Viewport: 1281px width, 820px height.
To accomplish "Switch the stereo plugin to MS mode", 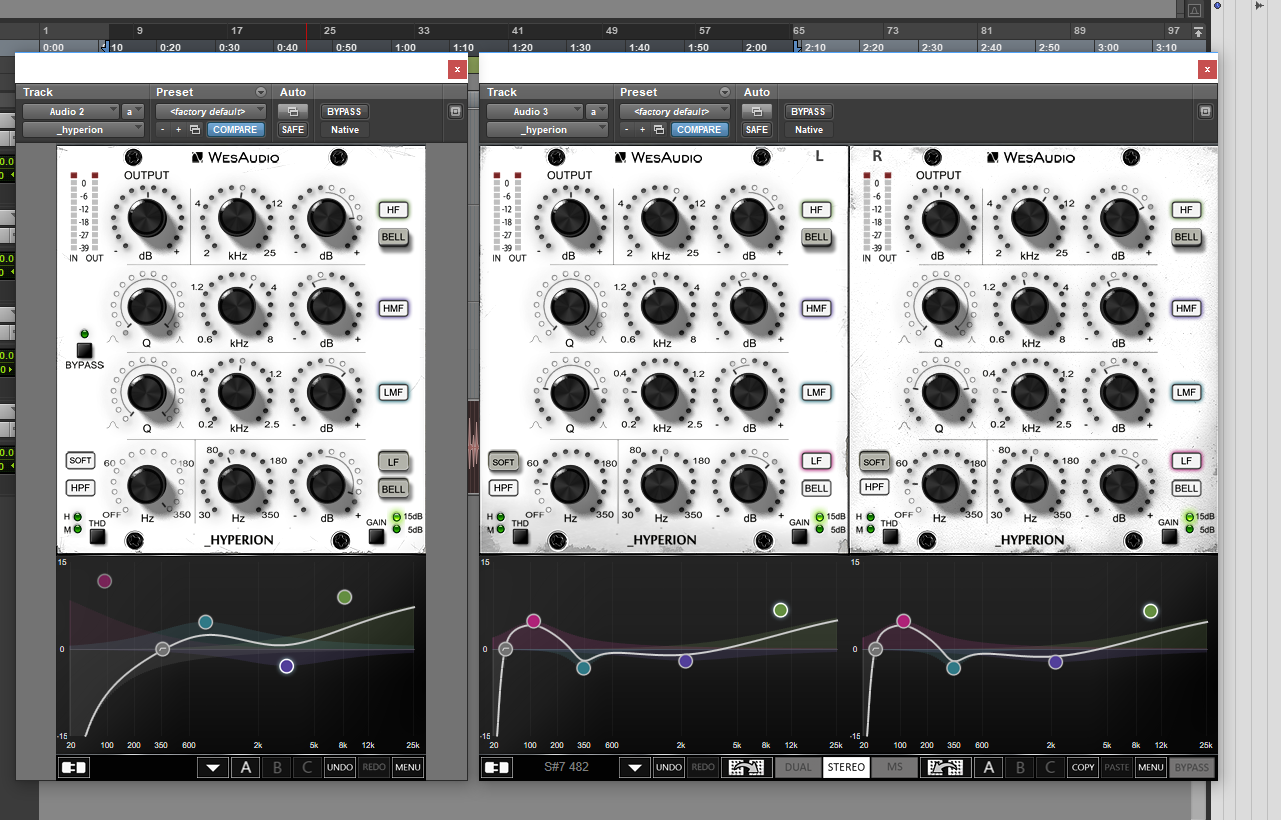I will [x=894, y=767].
